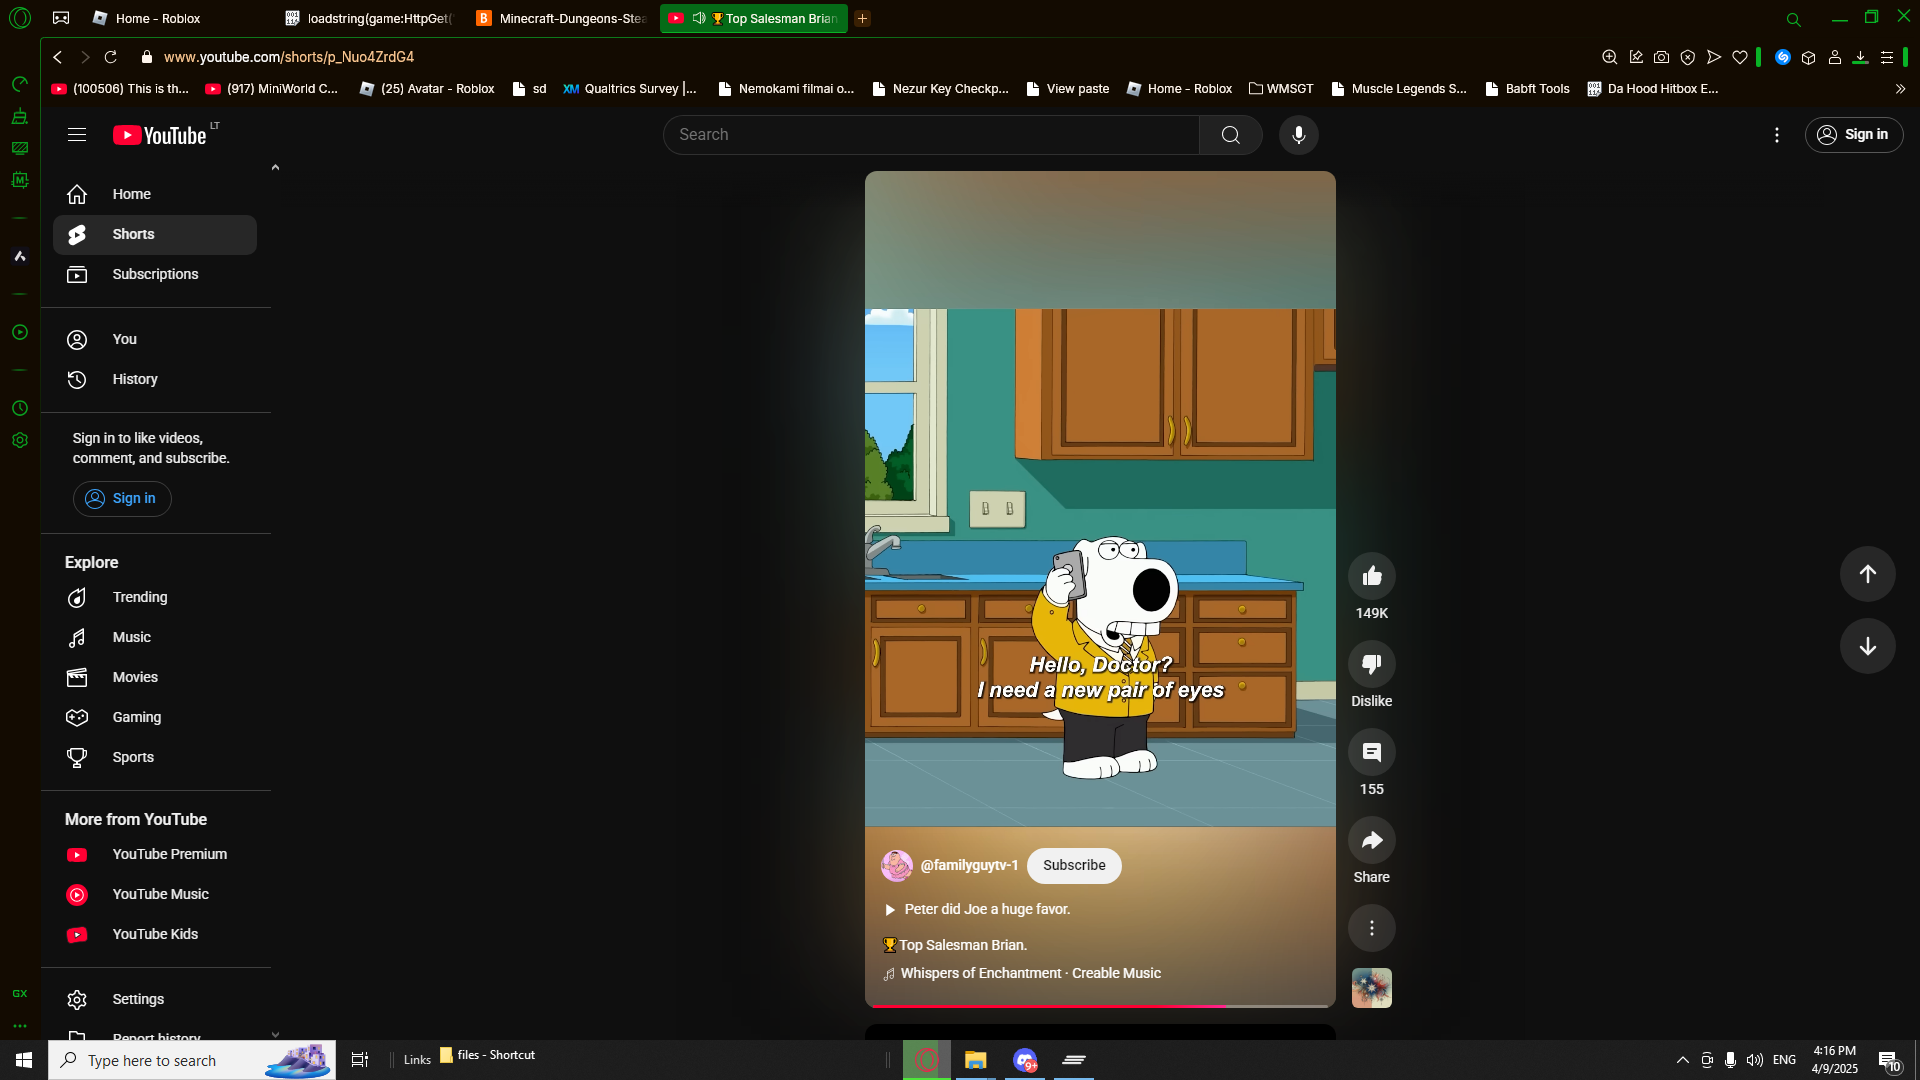
Task: Open a new browser tab
Action: pos(862,18)
